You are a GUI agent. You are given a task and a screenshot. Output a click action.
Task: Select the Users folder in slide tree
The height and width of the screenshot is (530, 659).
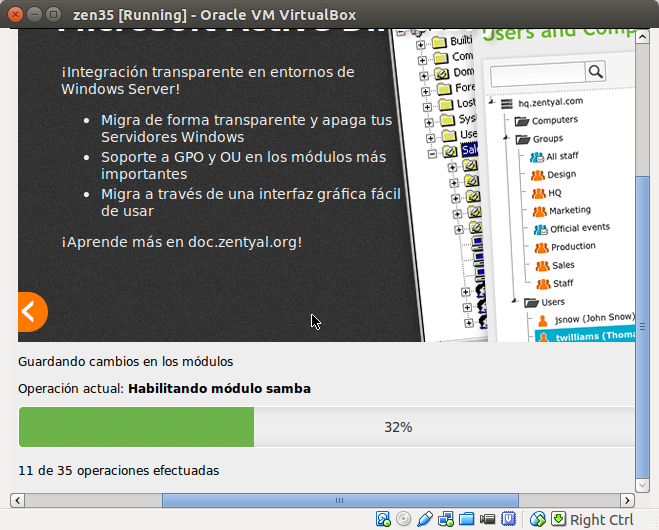pos(553,302)
